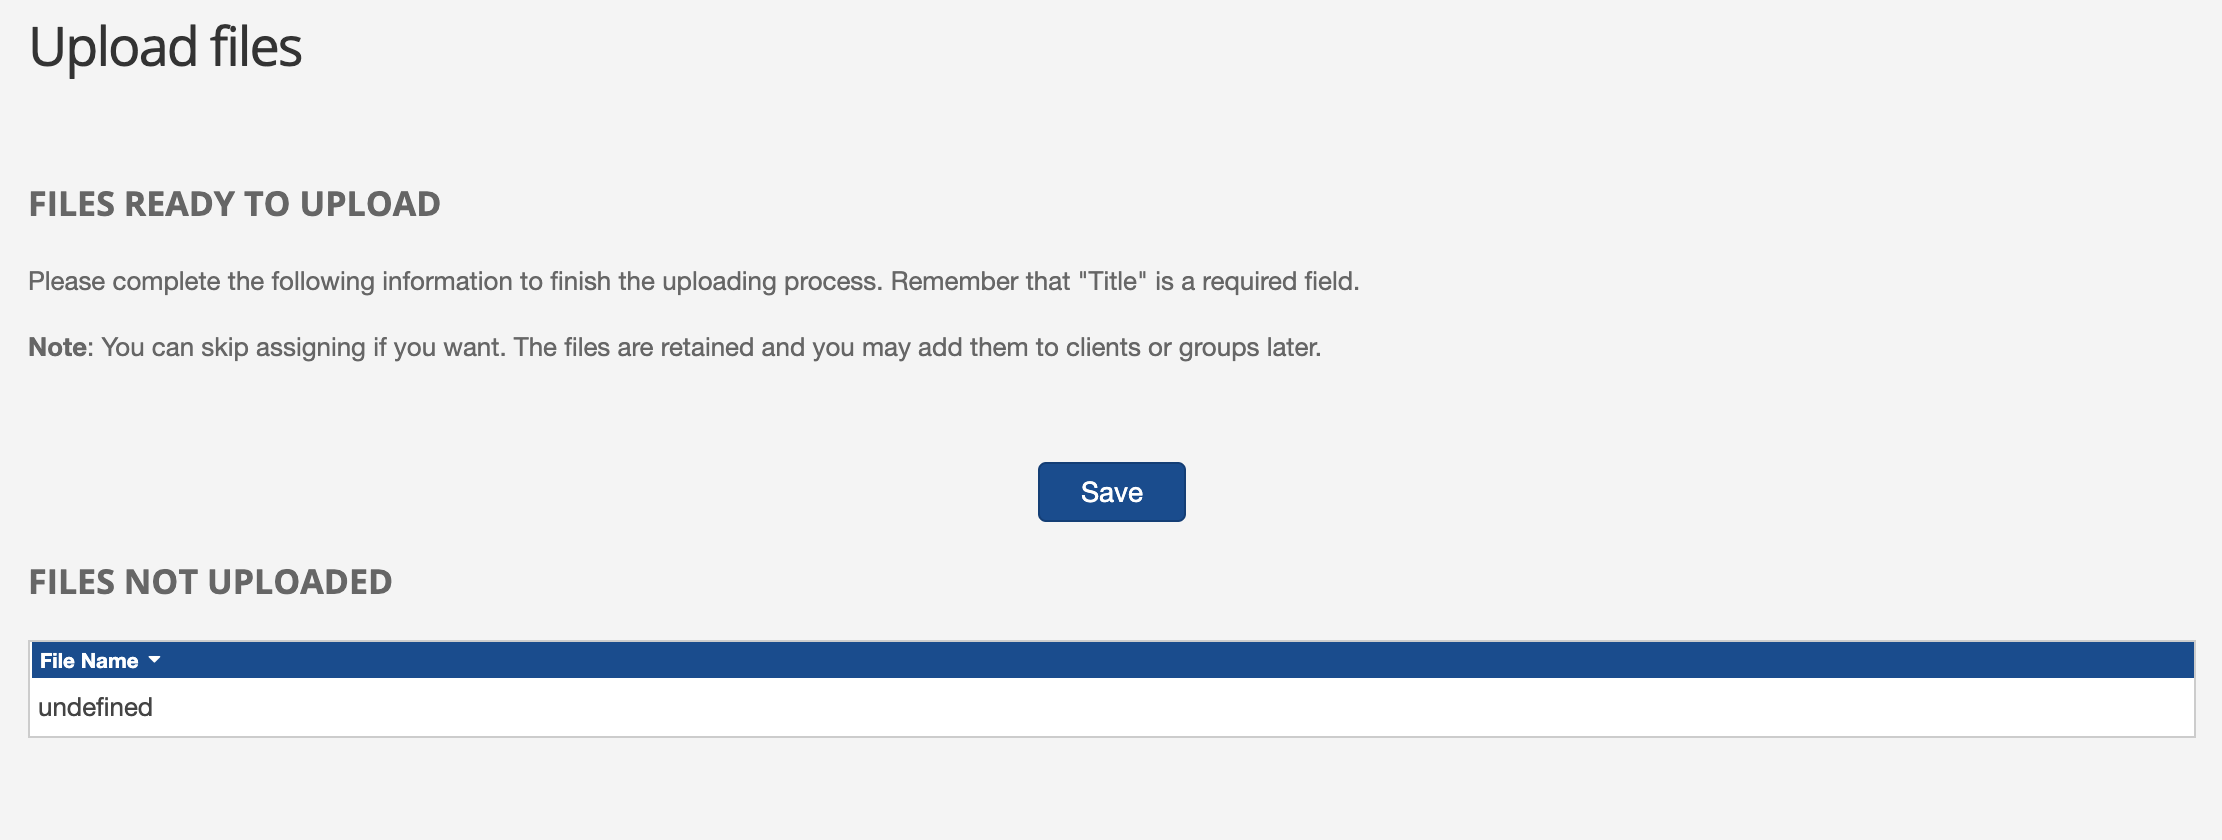Click the Upload files page title
The image size is (2222, 840).
click(166, 45)
